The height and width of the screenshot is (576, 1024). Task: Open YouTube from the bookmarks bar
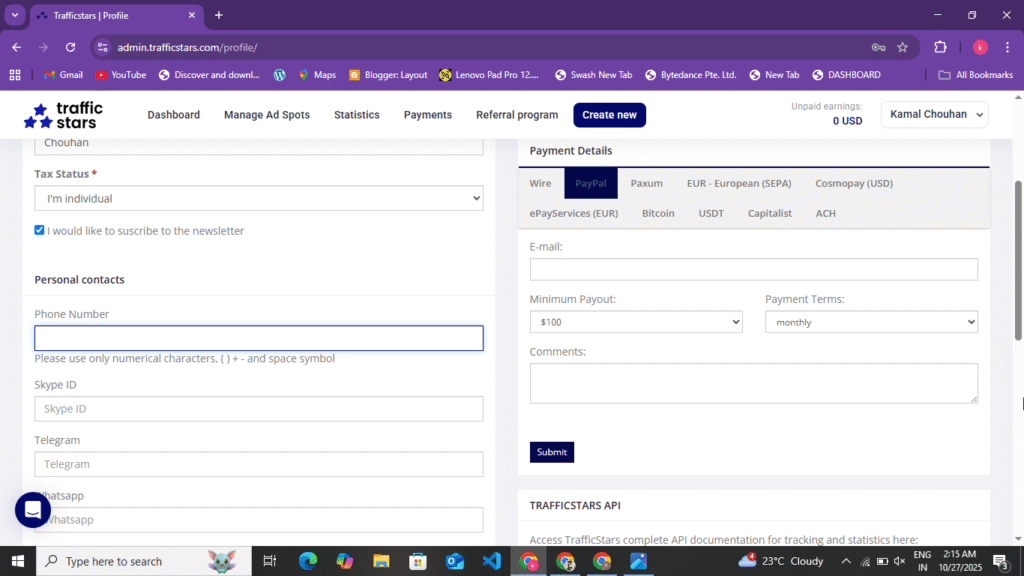(x=120, y=74)
